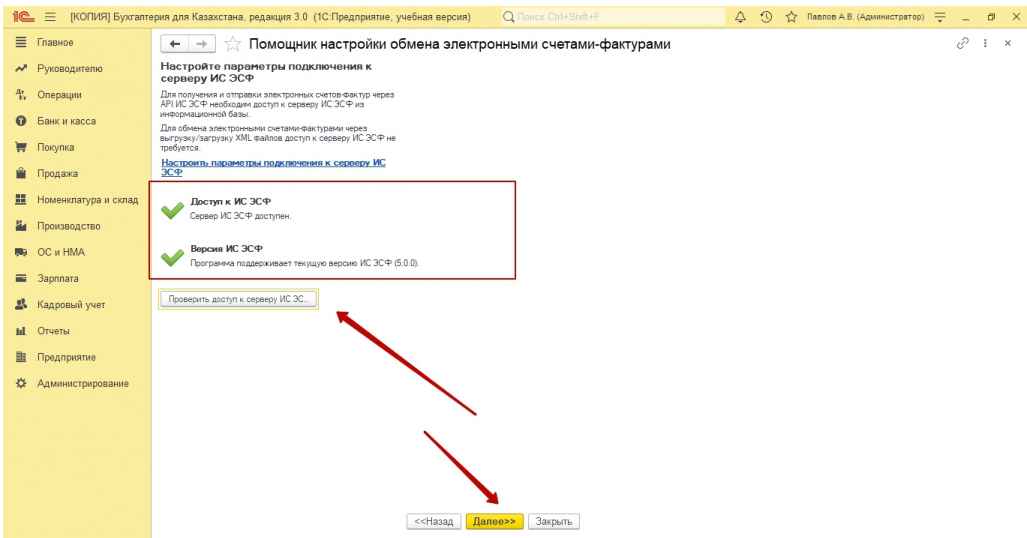Image resolution: width=1027 pixels, height=538 pixels.
Task: Click the Павлов А.В. (Администратор) username
Action: point(865,17)
